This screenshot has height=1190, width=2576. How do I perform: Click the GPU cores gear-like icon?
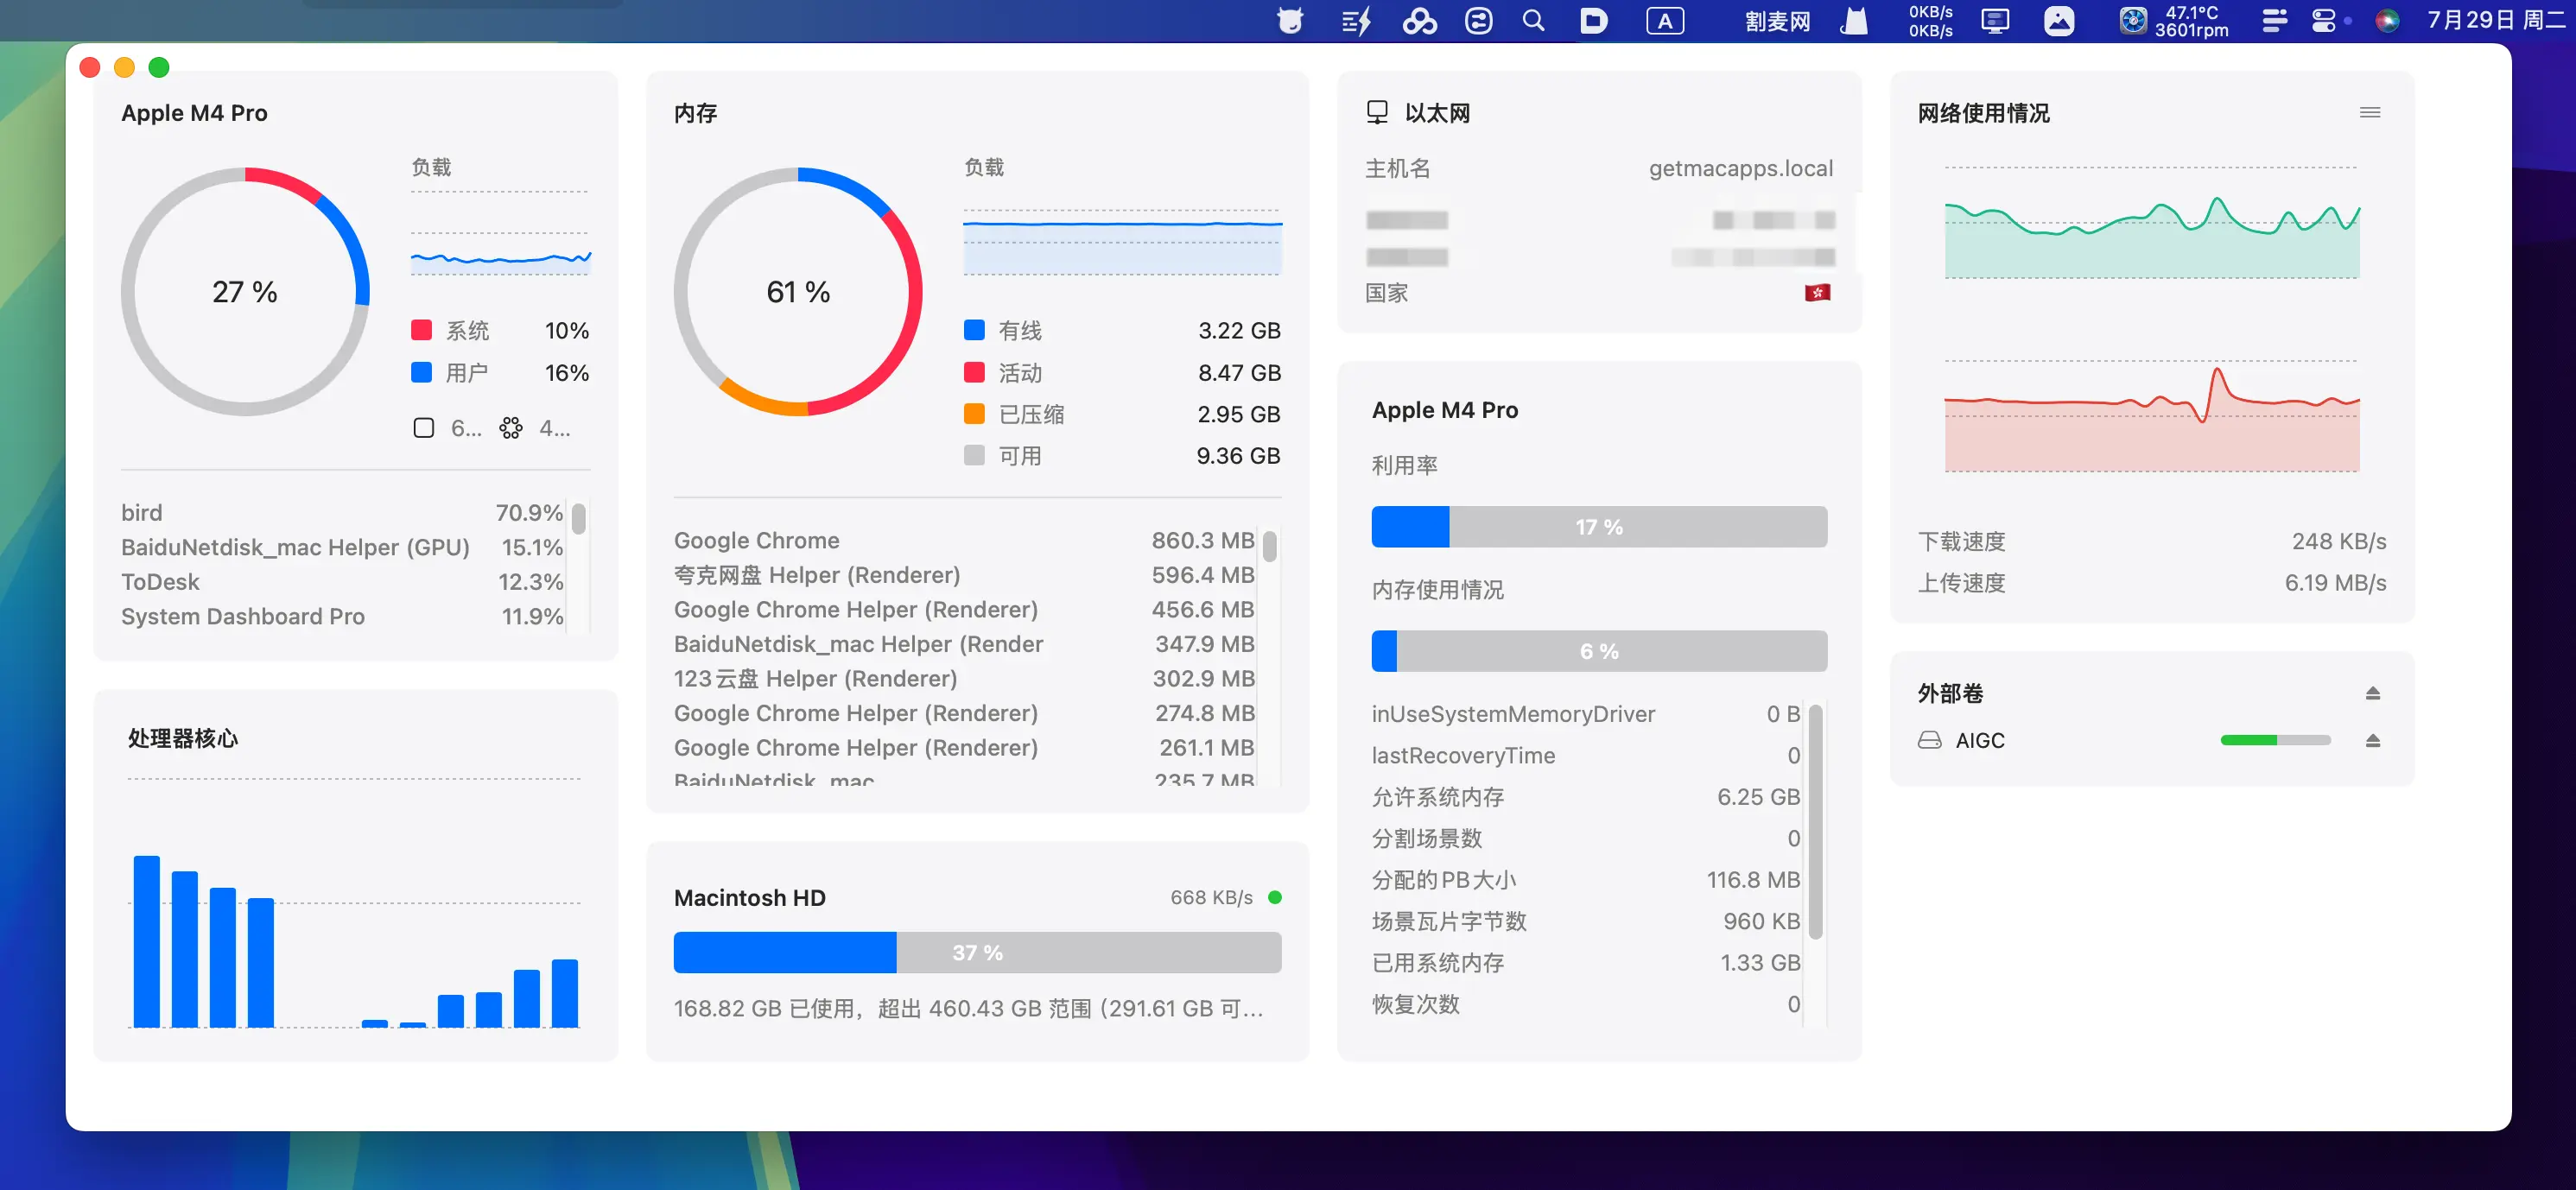(511, 428)
